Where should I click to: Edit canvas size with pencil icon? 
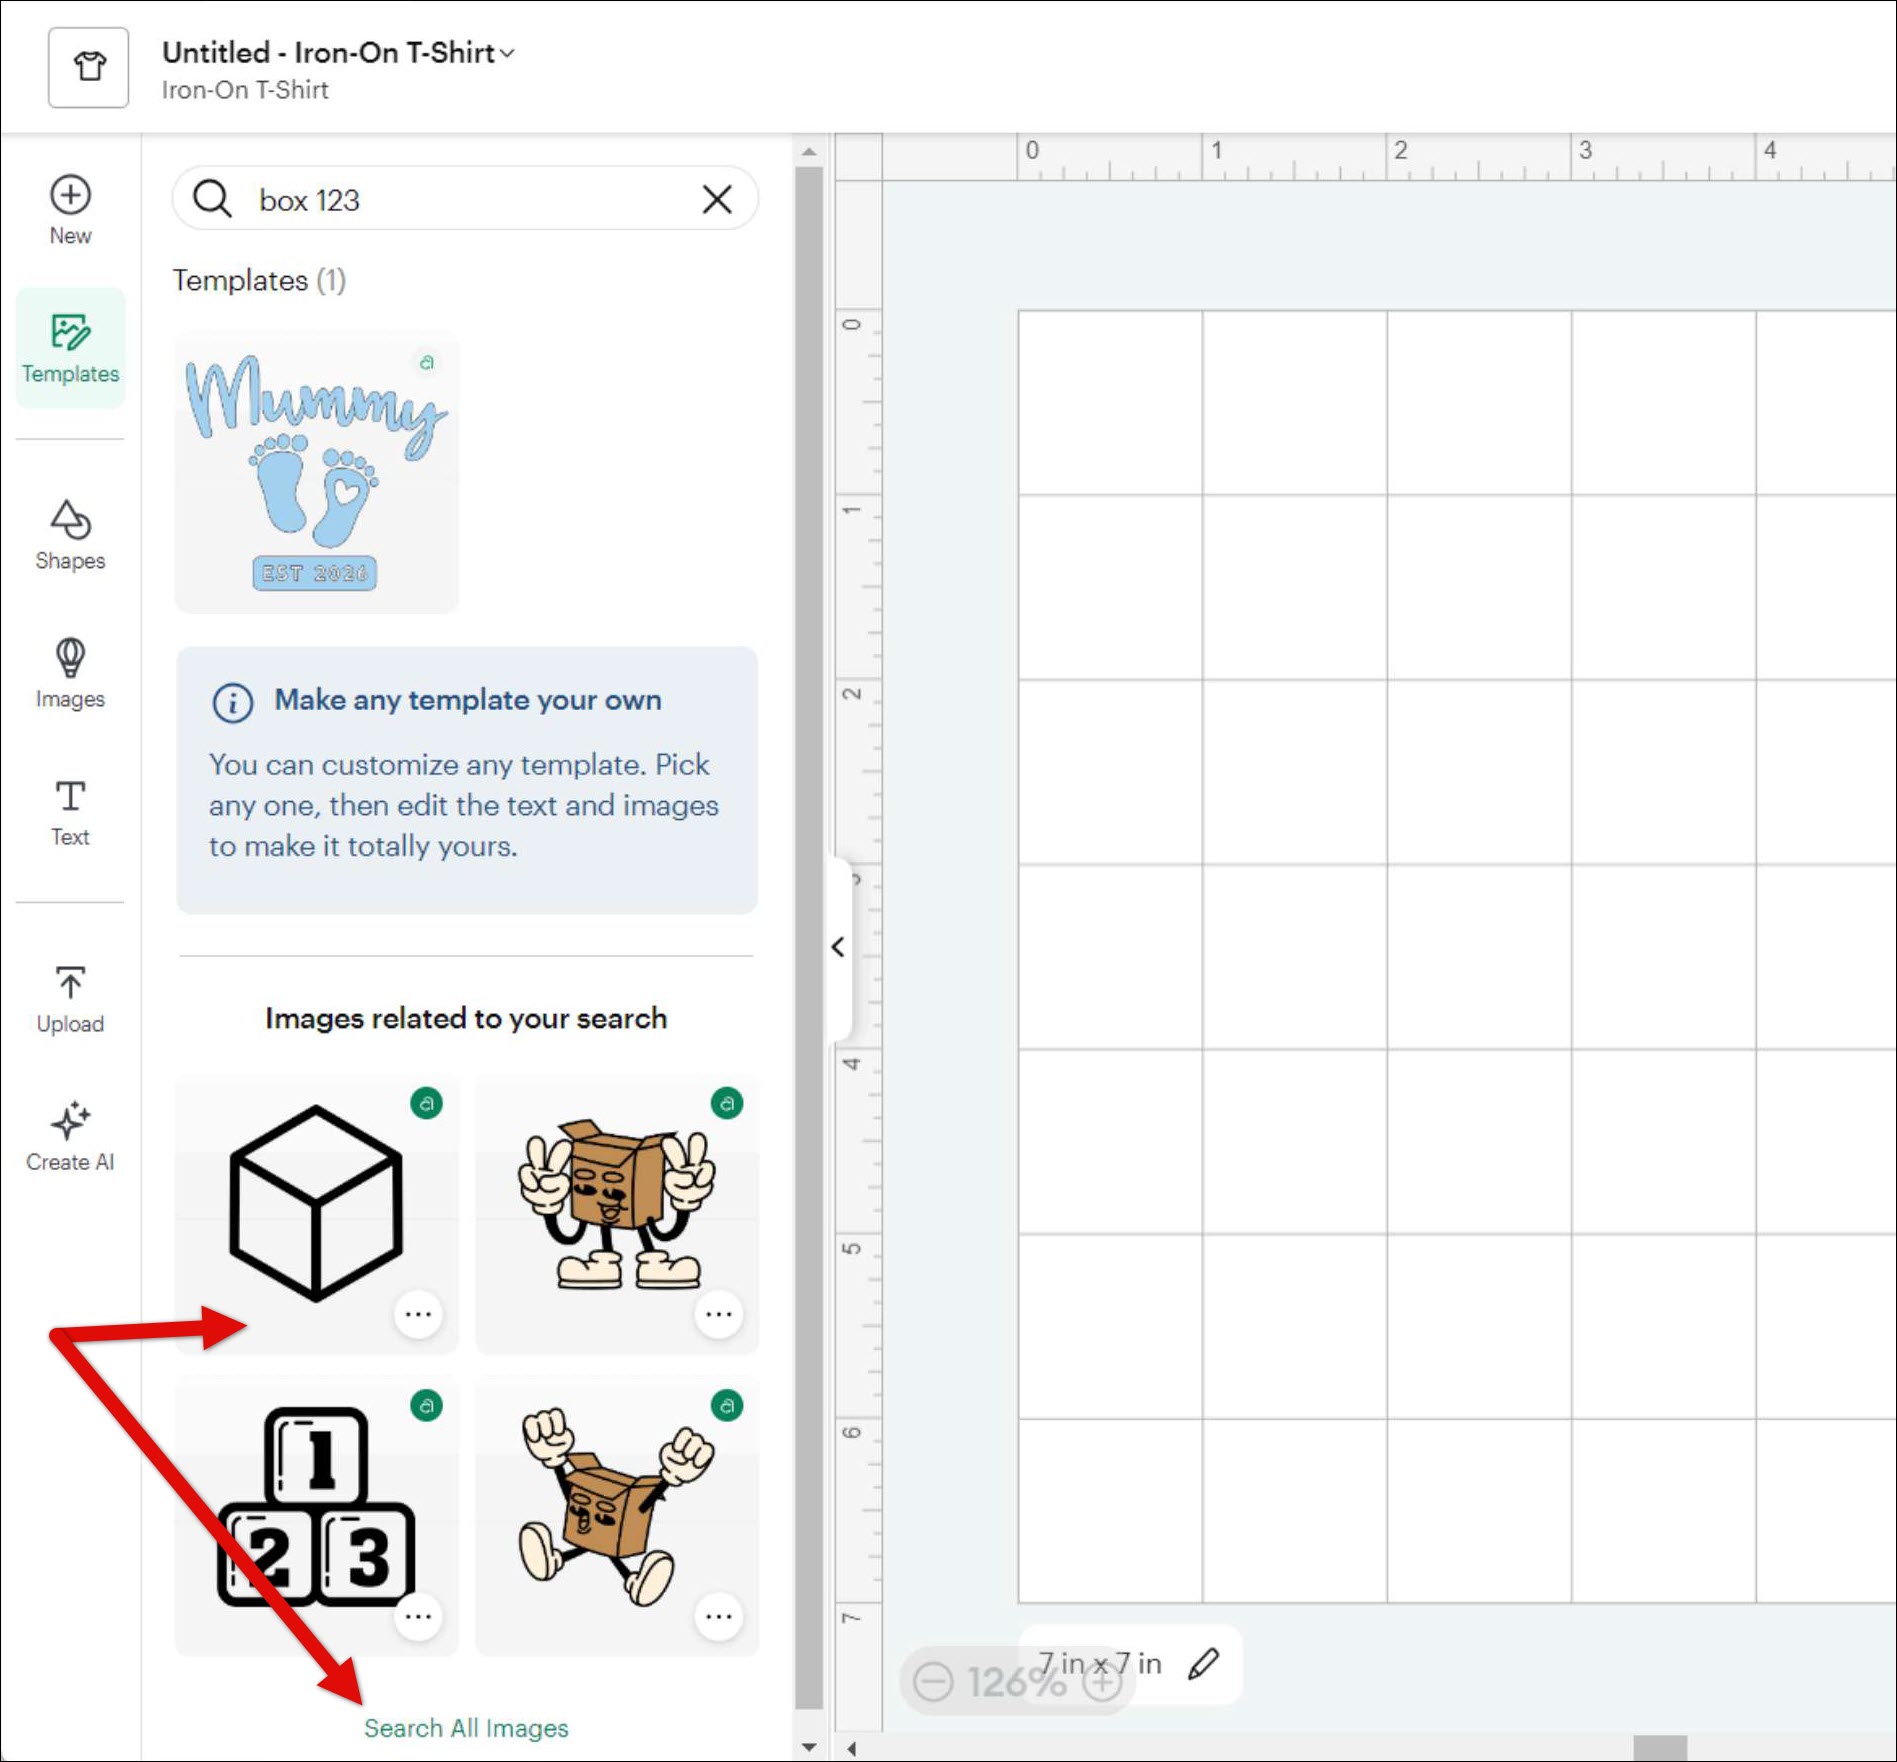(1203, 1664)
